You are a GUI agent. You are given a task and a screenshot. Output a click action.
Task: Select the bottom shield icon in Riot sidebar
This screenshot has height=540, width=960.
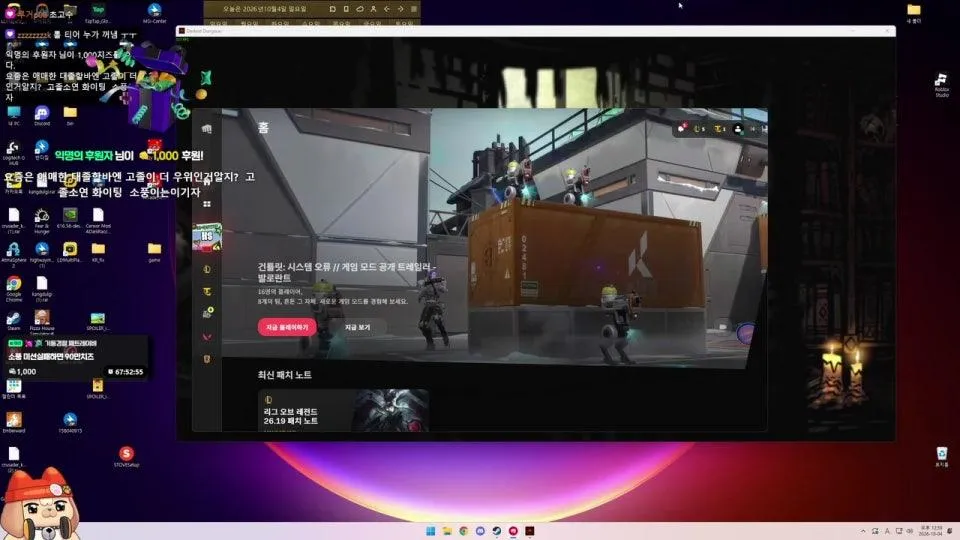(x=207, y=359)
